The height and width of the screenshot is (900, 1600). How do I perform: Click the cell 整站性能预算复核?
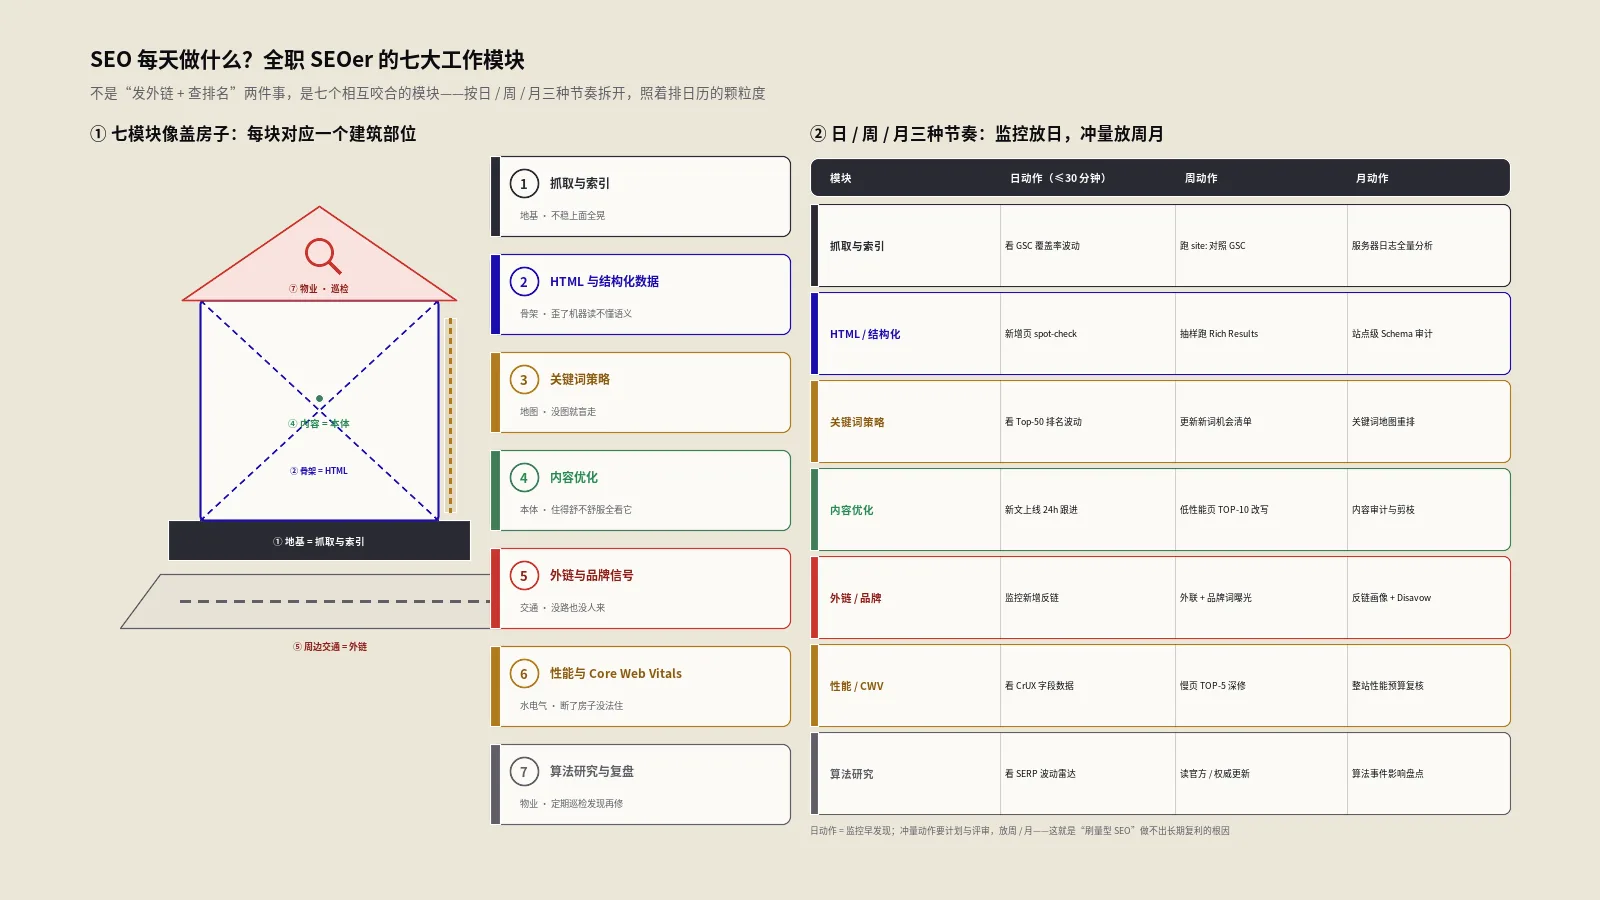[1387, 686]
